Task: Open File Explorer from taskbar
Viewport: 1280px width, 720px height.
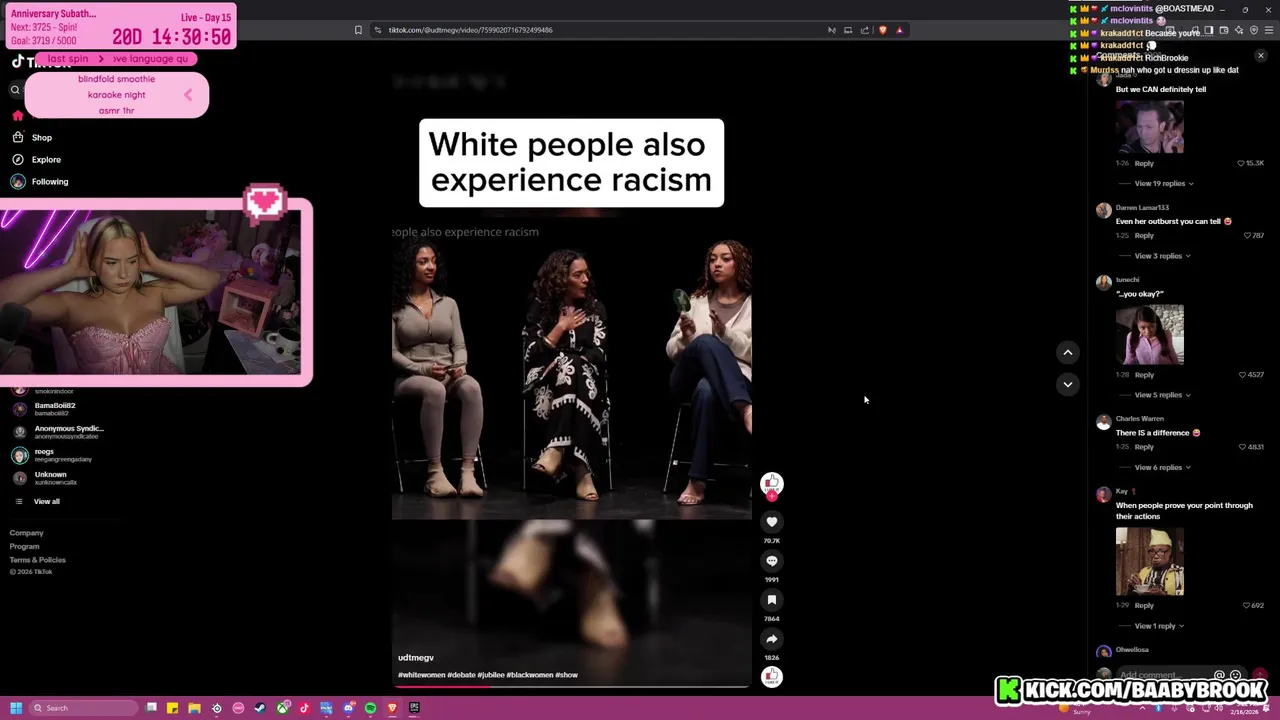Action: coord(194,708)
